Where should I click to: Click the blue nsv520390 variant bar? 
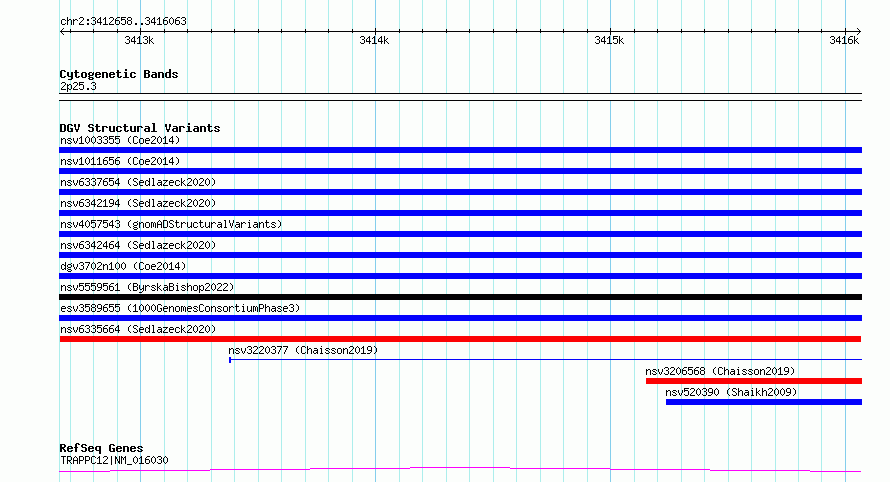(x=764, y=402)
